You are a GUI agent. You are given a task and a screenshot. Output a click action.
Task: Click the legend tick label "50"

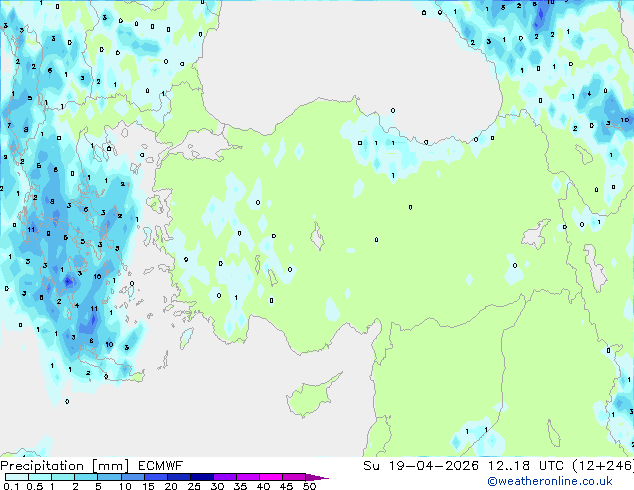pyautogui.click(x=310, y=486)
